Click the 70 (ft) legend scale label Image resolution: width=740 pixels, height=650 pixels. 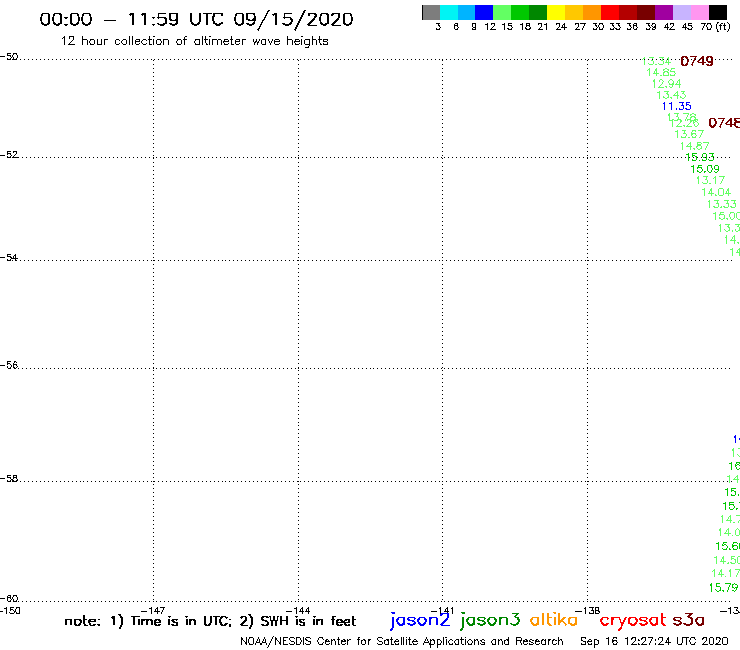(715, 27)
